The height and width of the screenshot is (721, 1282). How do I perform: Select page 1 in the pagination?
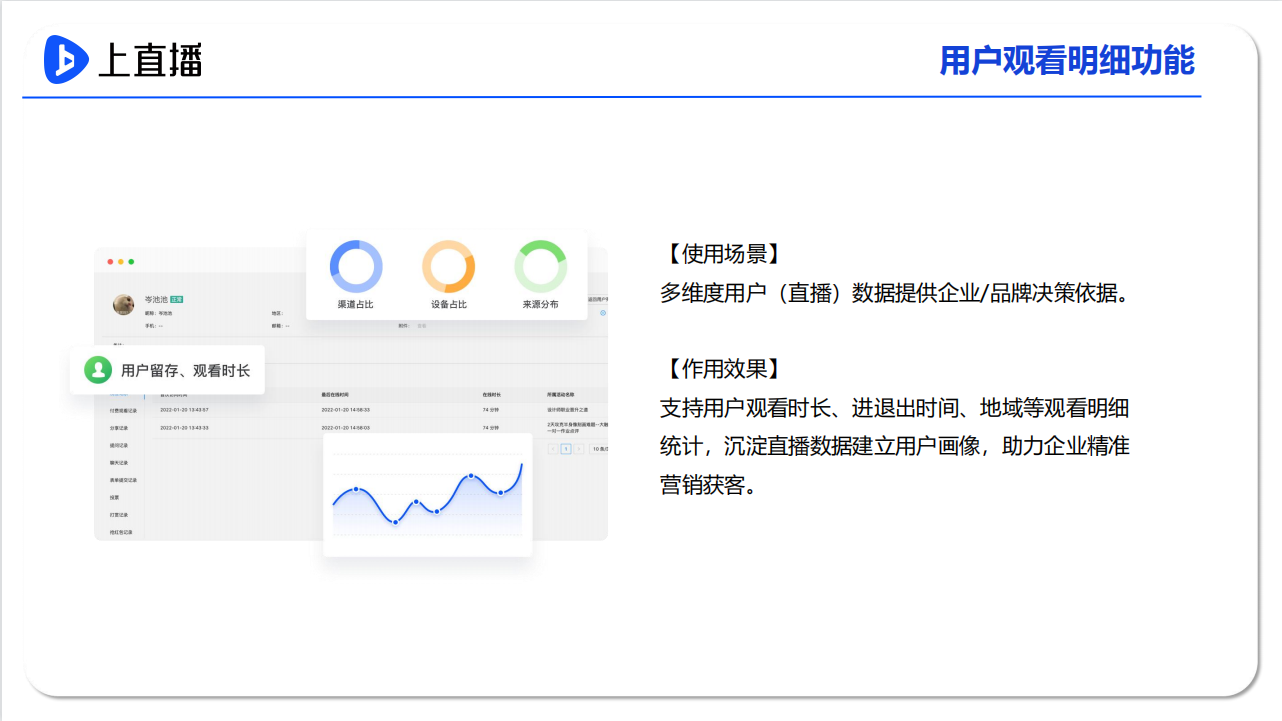click(565, 449)
